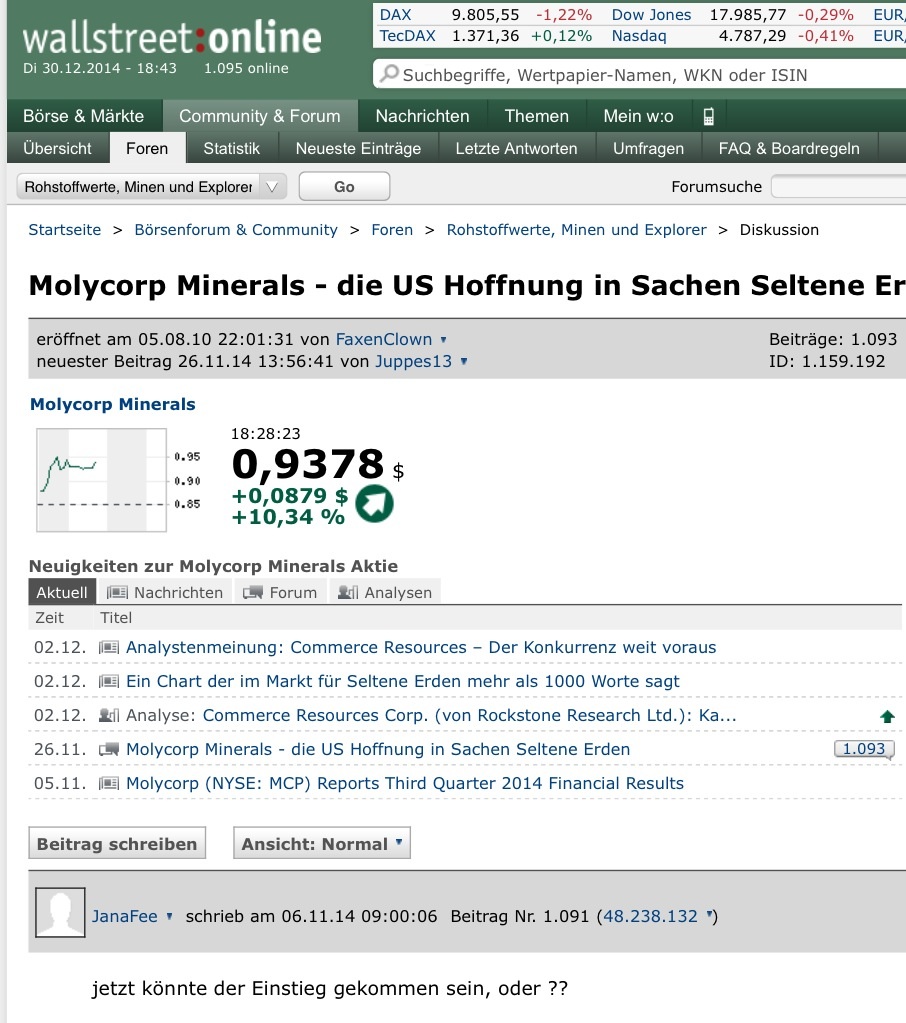Click the mobile phone icon in the navigation bar
The image size is (906, 1023).
(x=709, y=116)
